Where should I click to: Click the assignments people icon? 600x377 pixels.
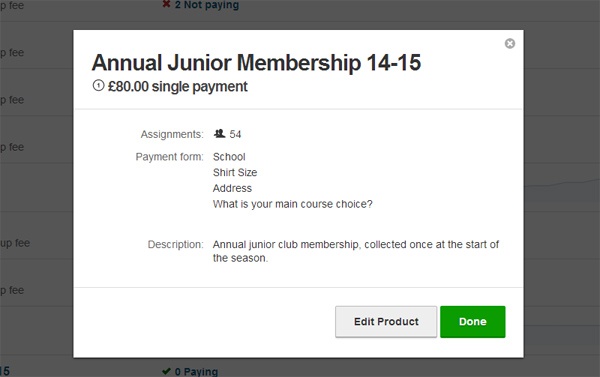(219, 134)
